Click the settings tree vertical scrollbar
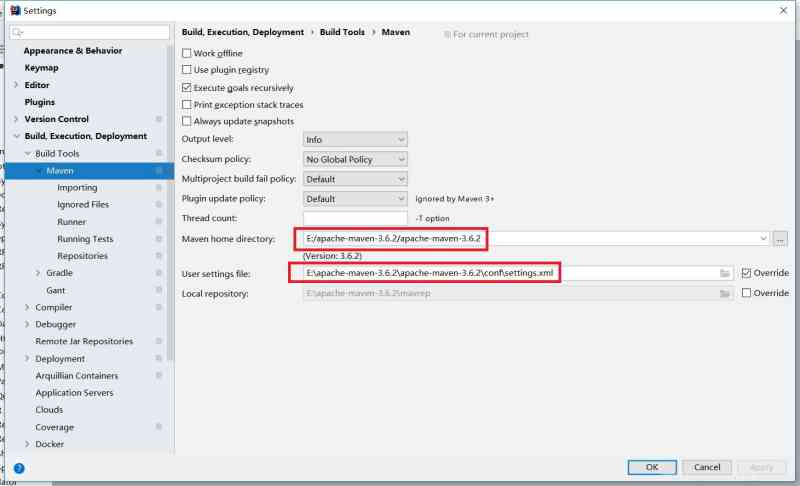Viewport: 800px width, 486px height. tap(170, 204)
